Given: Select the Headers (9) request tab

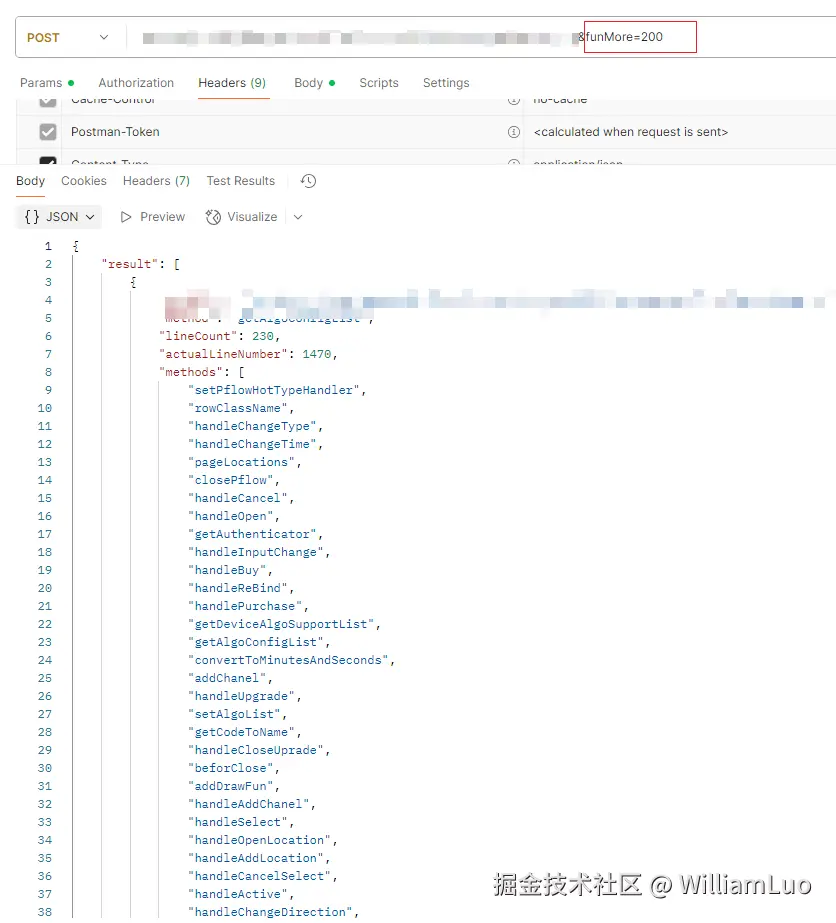Looking at the screenshot, I should (232, 83).
